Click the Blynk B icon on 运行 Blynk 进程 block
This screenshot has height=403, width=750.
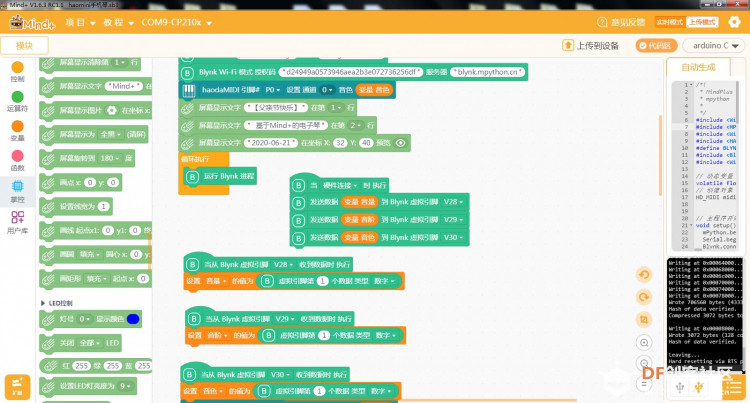(x=192, y=177)
